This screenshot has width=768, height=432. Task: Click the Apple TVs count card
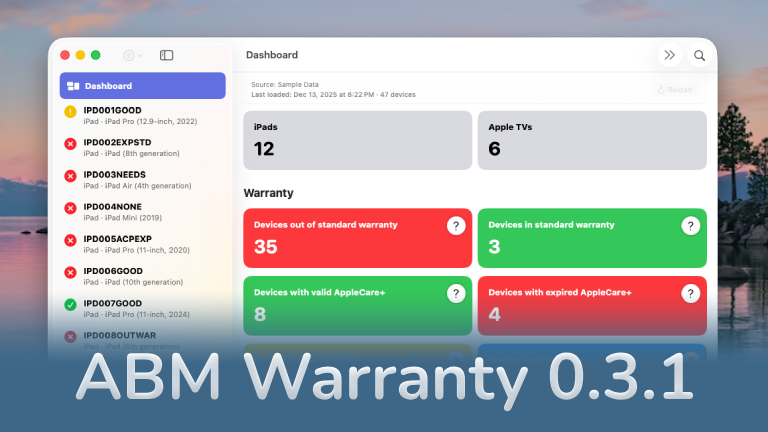coord(592,140)
